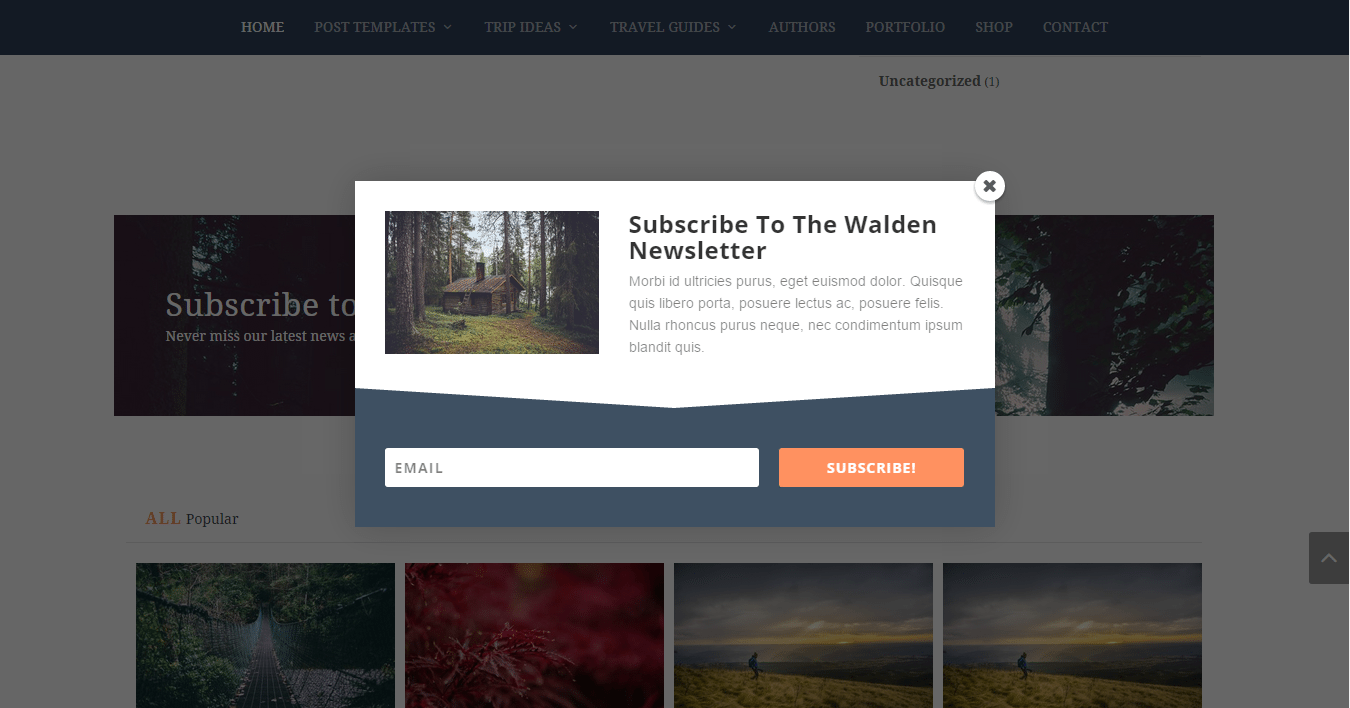Expand the Post Templates dropdown chevron

[447, 27]
